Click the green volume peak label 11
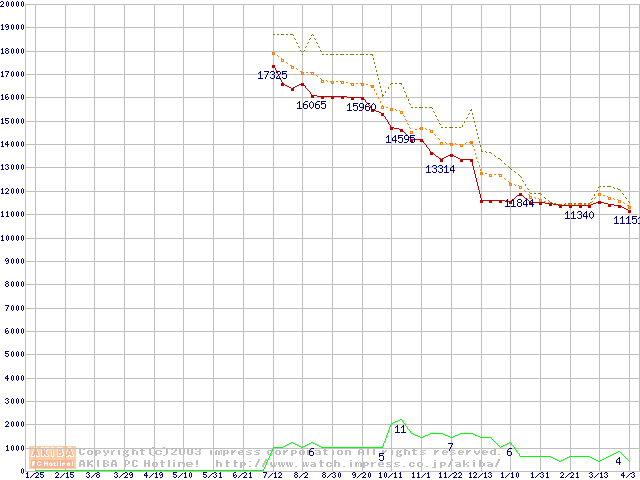640x480 pixels. (x=400, y=429)
